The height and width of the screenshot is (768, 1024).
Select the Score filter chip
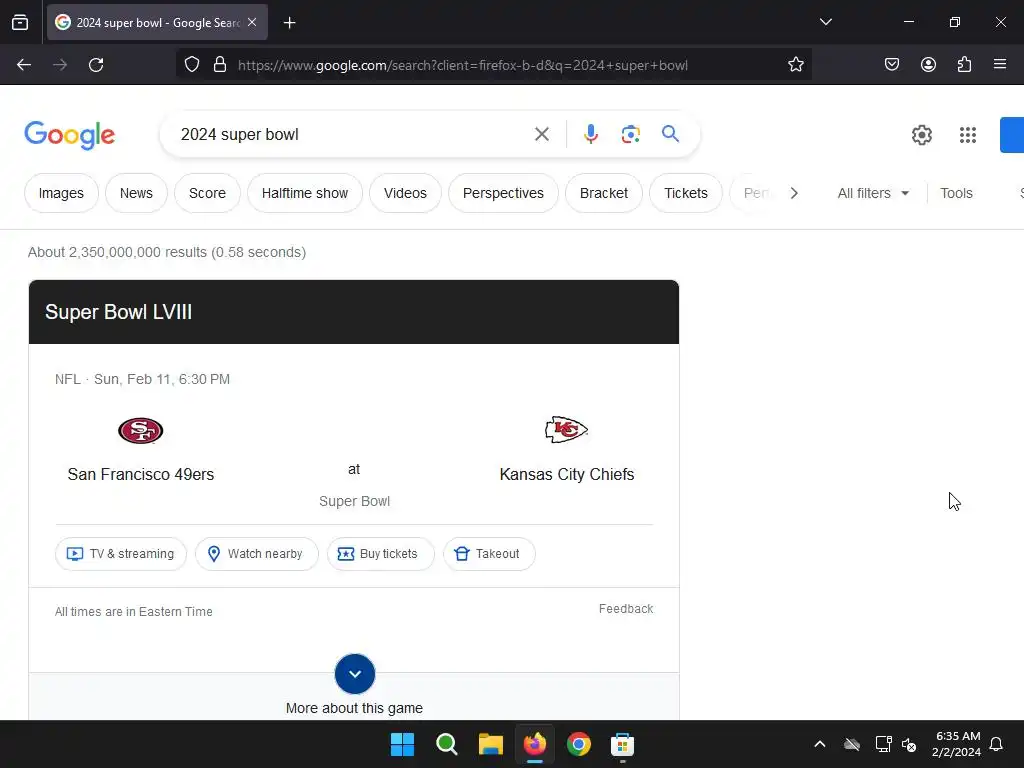point(208,193)
